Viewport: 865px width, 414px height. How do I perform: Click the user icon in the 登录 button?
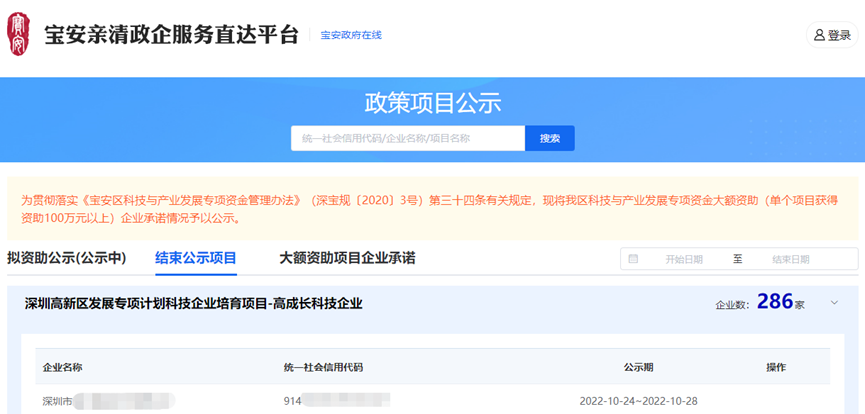click(x=819, y=35)
